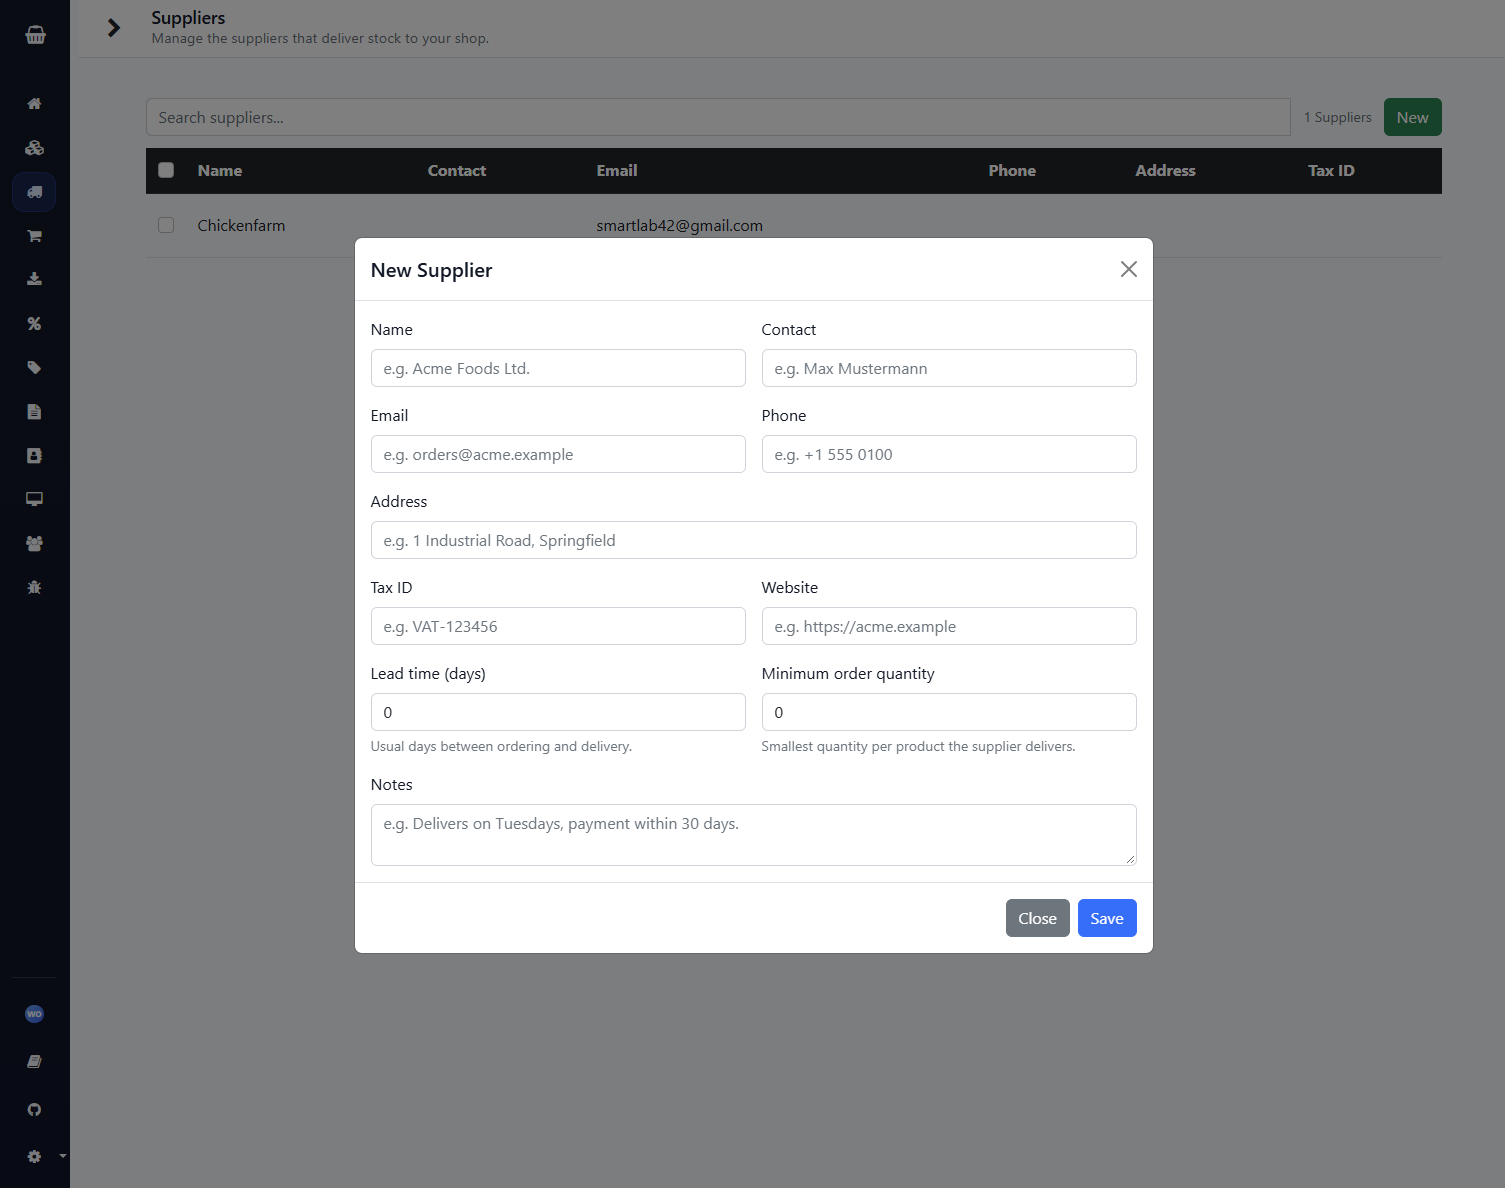The height and width of the screenshot is (1188, 1505).
Task: Click the shopping basket logo icon
Action: [x=35, y=35]
